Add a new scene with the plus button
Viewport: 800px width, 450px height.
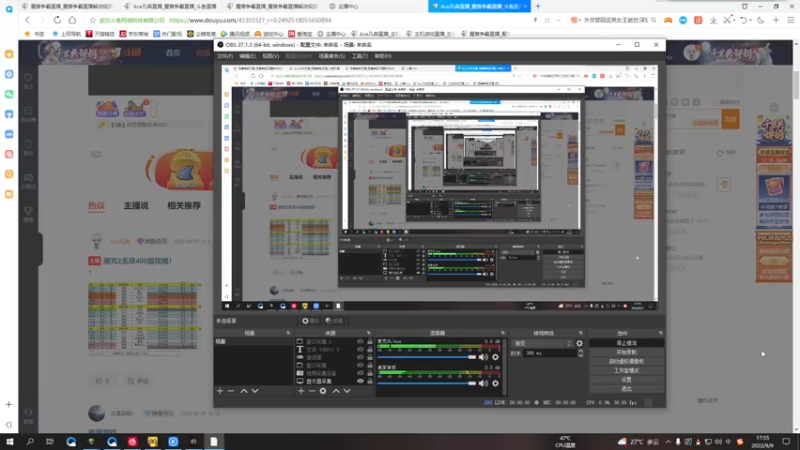coord(220,391)
